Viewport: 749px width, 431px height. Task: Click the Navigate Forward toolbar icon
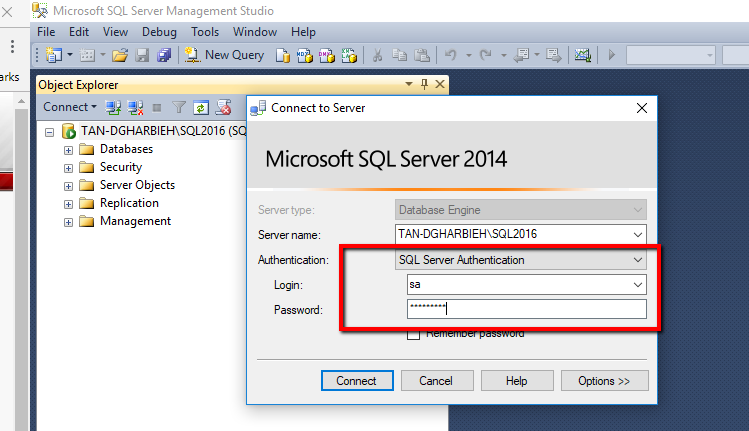pos(554,55)
